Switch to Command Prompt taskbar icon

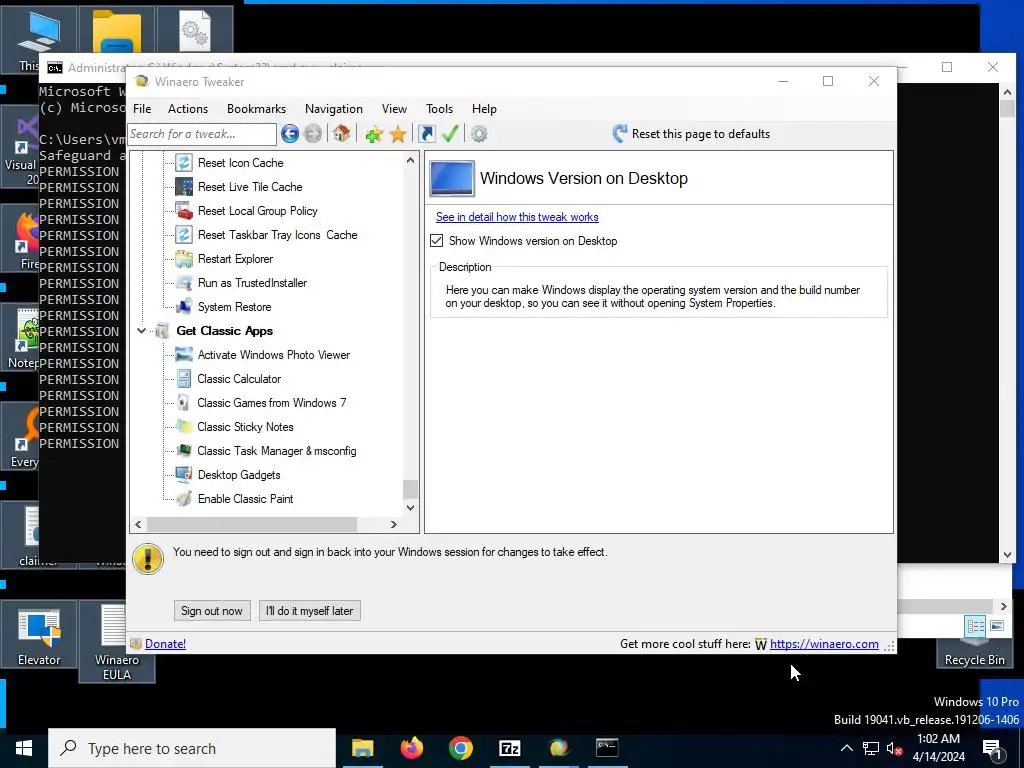click(x=607, y=748)
